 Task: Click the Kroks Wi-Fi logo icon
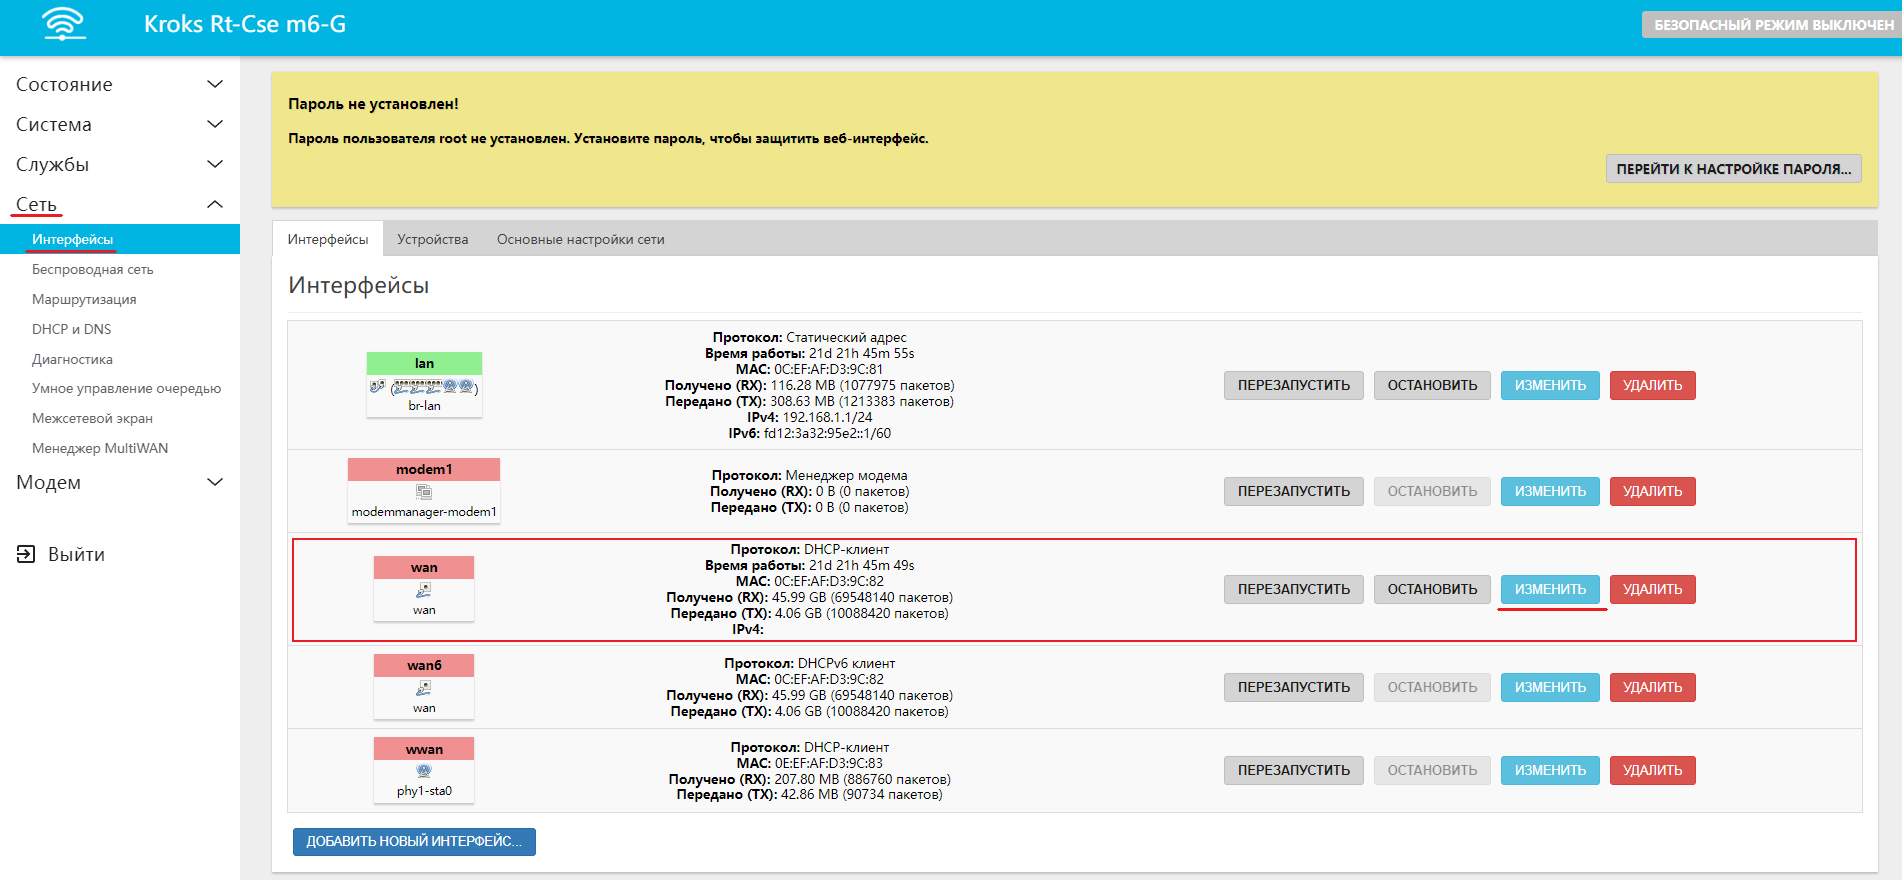point(64,24)
